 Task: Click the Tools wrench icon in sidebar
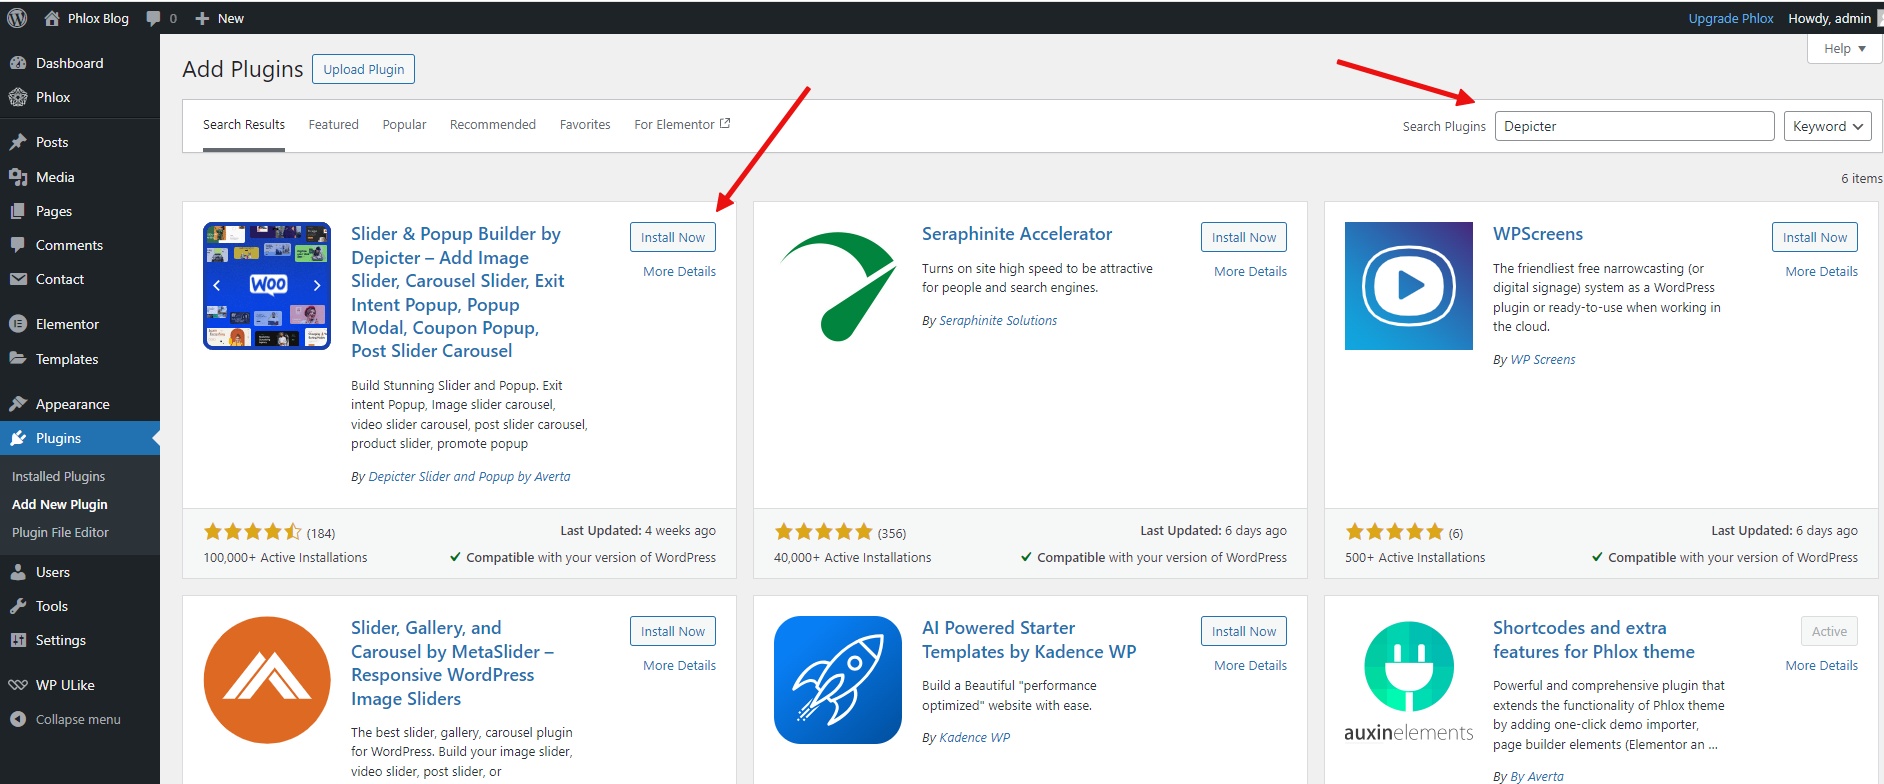tap(18, 606)
